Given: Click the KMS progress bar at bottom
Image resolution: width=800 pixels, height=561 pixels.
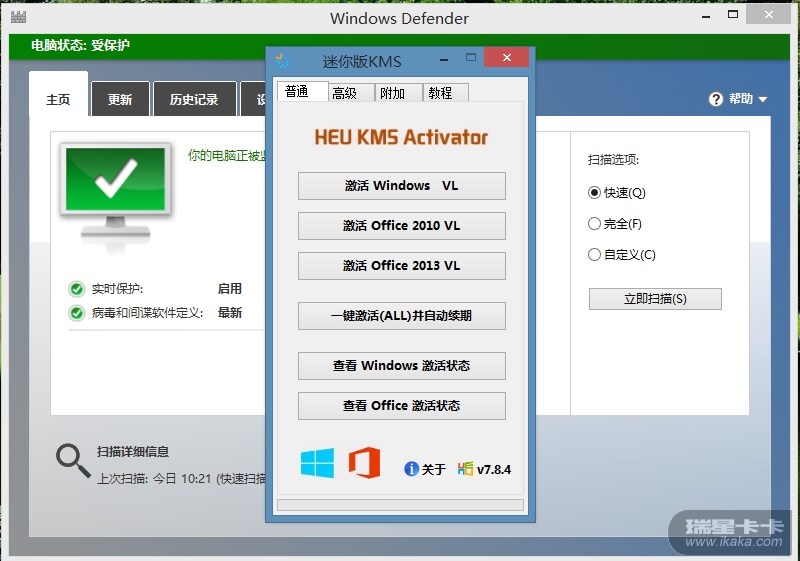Looking at the screenshot, I should (401, 505).
